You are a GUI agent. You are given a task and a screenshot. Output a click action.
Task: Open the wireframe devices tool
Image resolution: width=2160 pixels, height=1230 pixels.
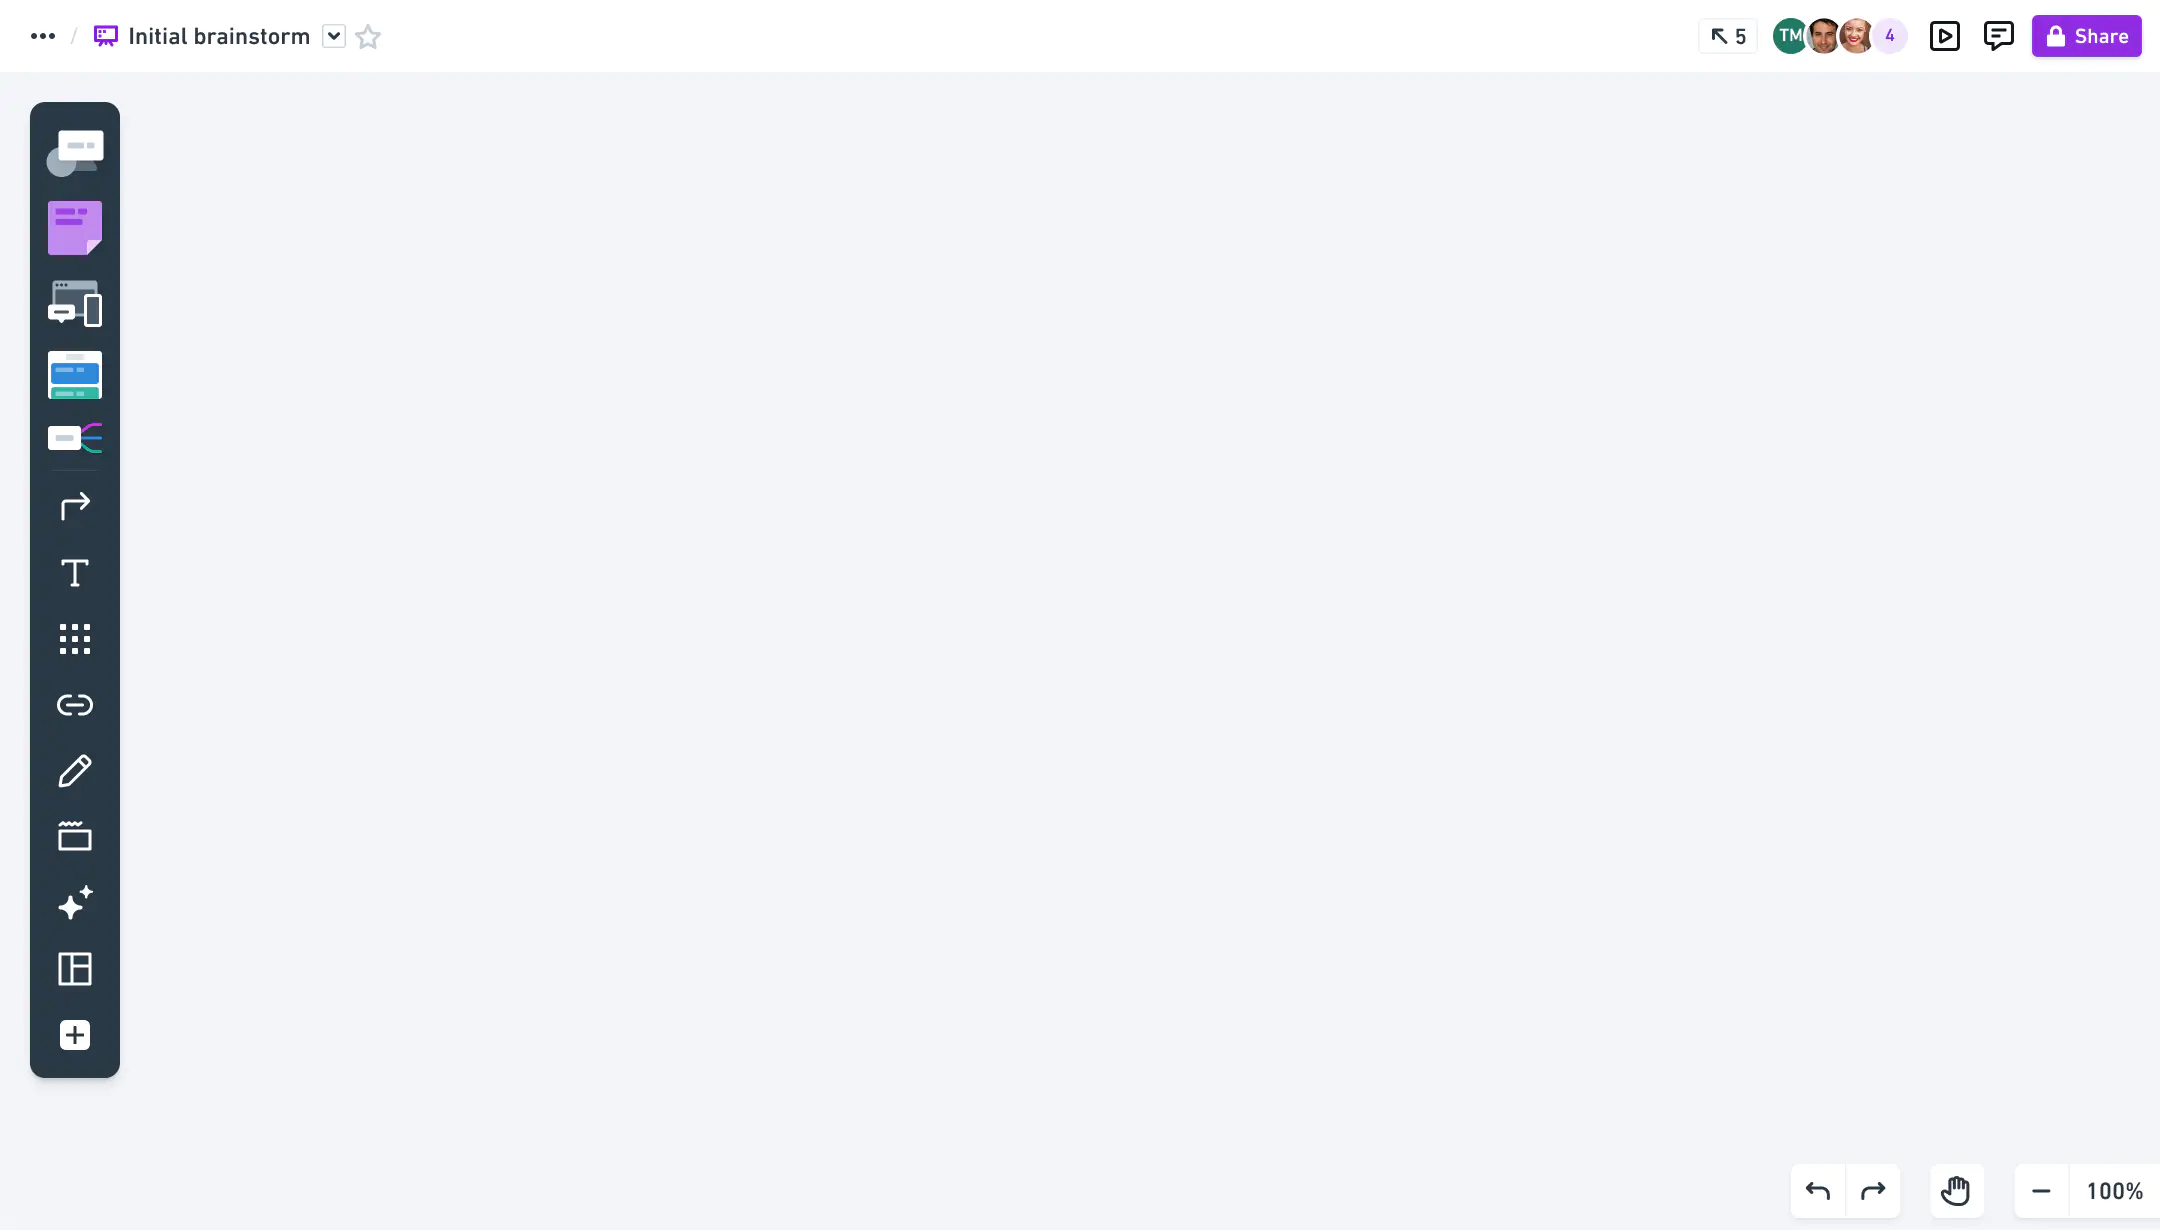click(75, 303)
